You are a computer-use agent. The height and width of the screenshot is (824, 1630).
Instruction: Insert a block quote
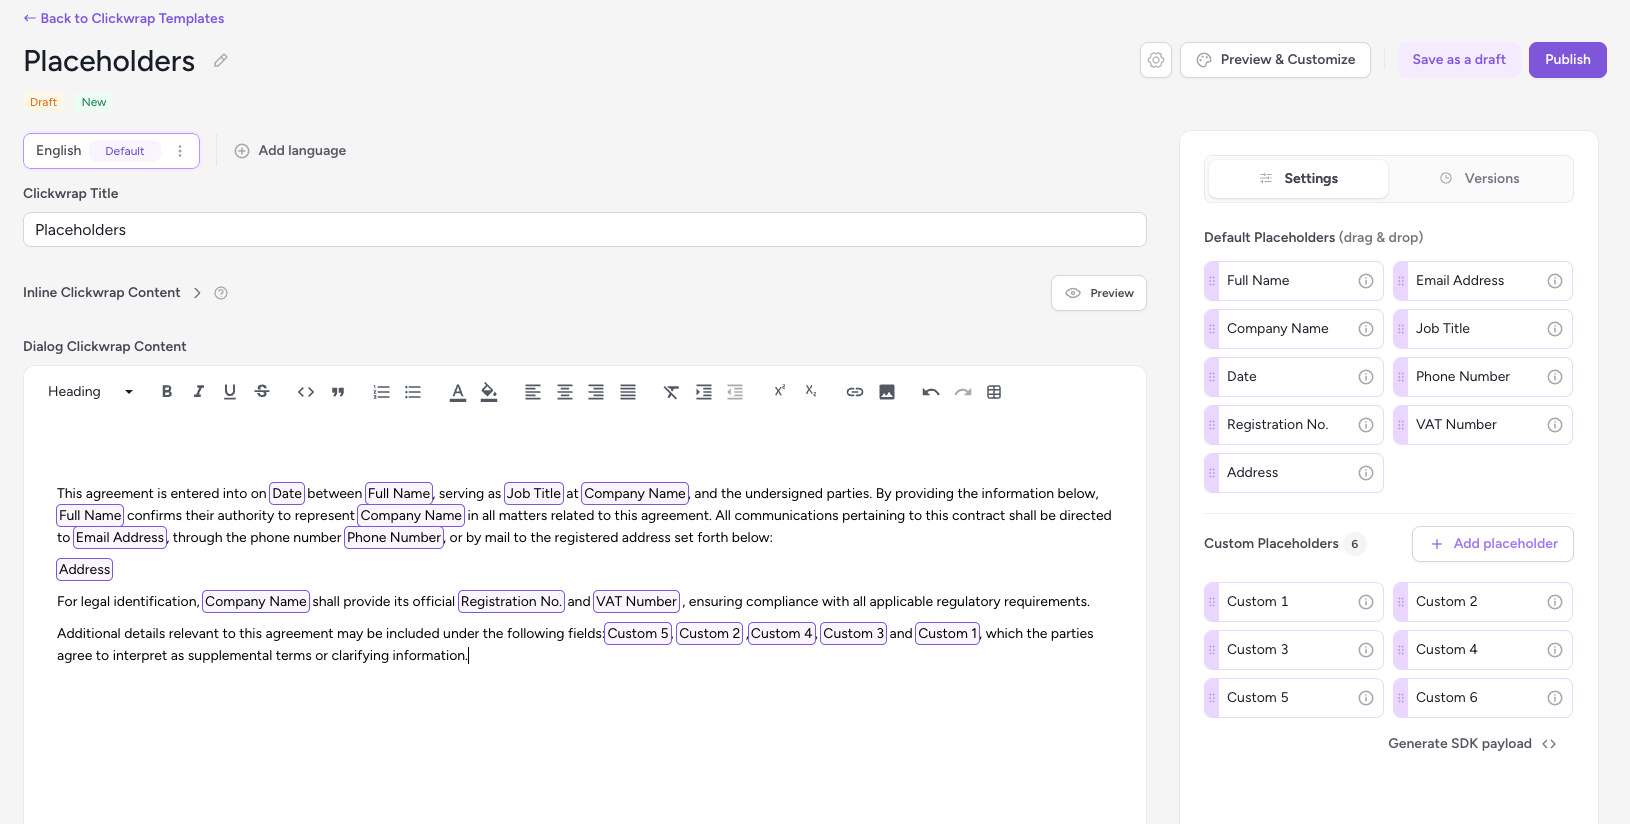click(338, 392)
